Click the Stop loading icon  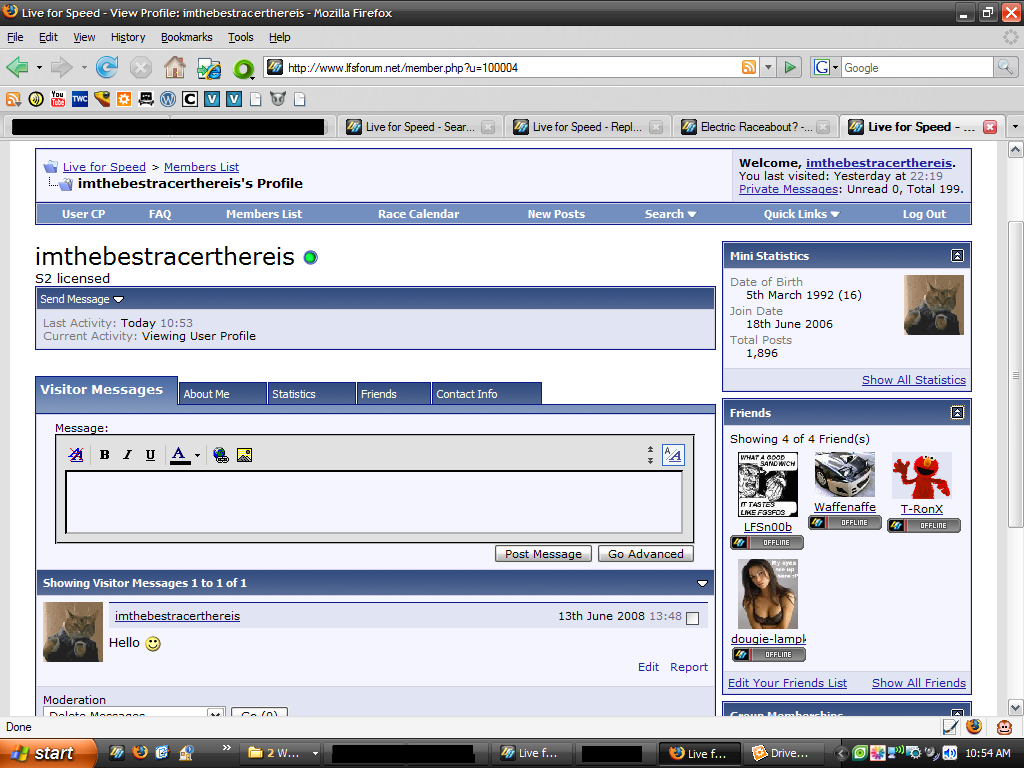[x=140, y=67]
